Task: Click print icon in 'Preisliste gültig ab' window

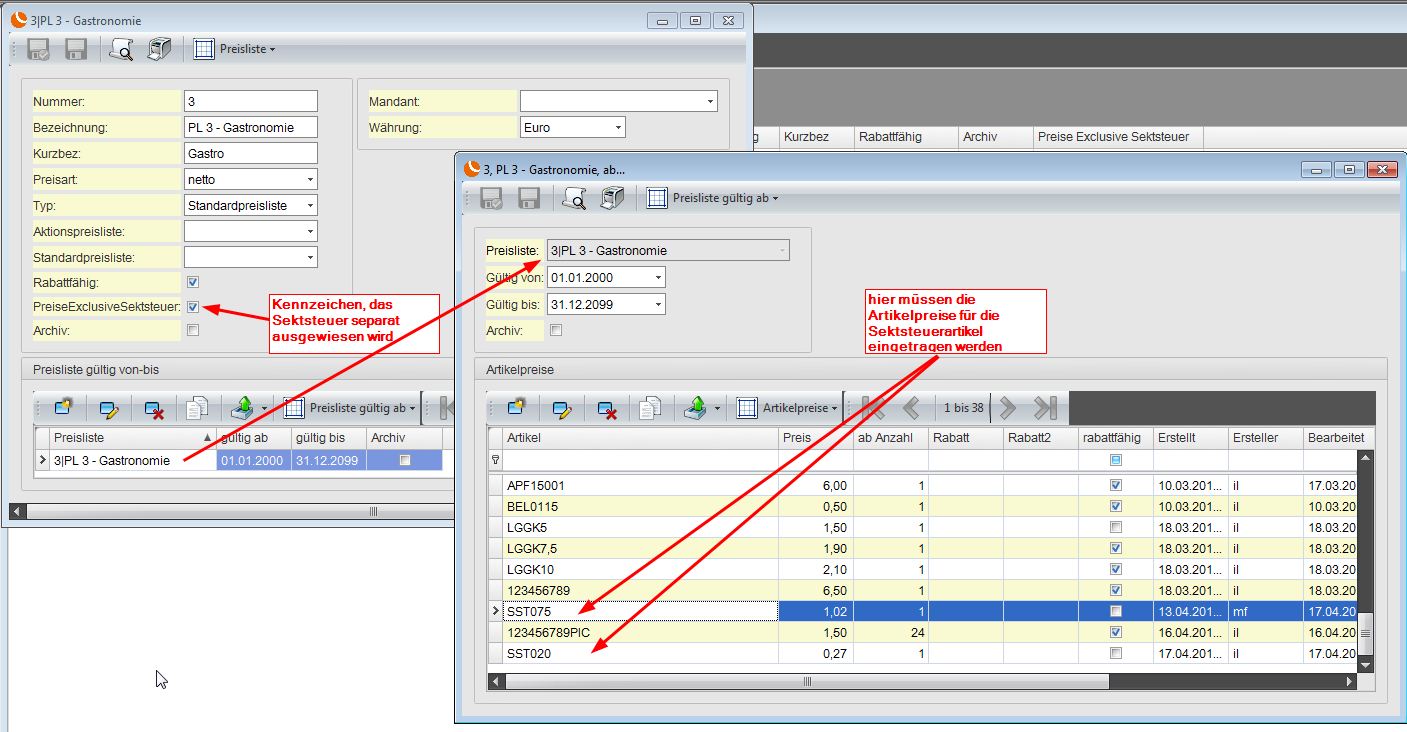Action: [x=612, y=198]
